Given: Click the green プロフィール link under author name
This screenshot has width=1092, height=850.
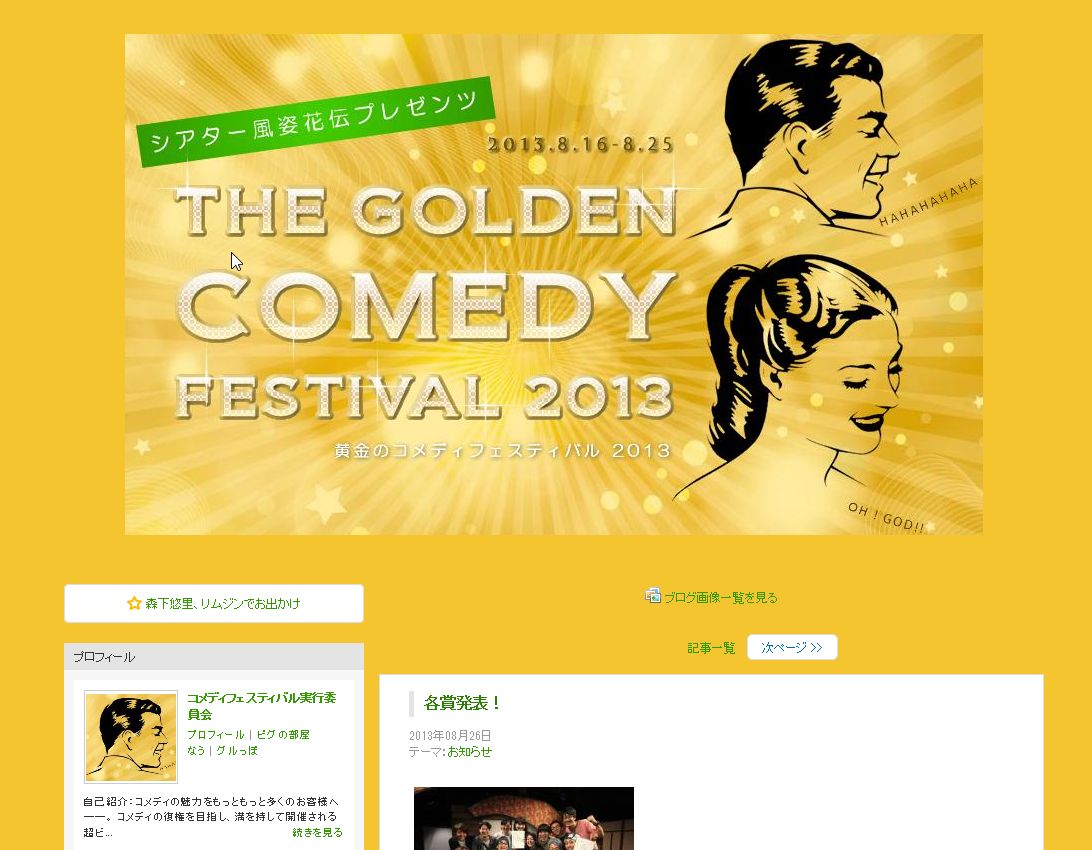Looking at the screenshot, I should [x=216, y=734].
